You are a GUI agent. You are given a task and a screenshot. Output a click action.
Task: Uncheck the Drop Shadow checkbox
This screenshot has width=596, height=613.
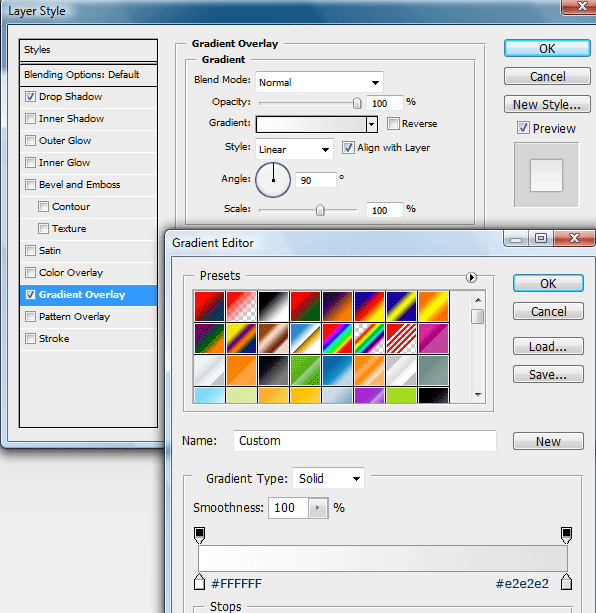(x=30, y=97)
